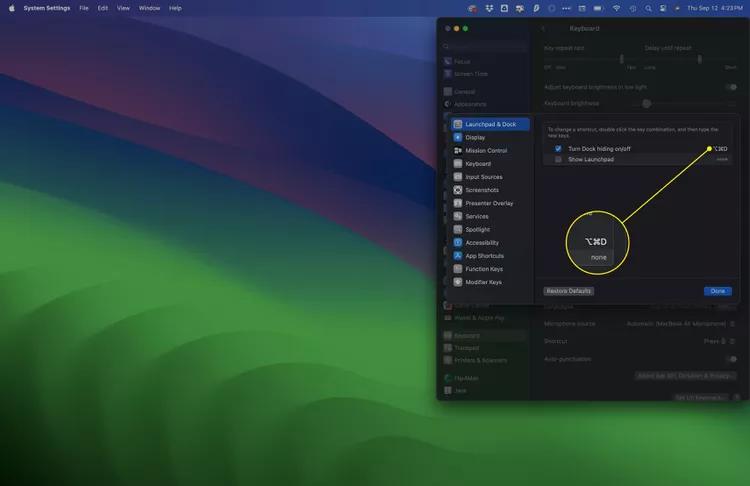Select the Screenshots category icon

pos(458,190)
